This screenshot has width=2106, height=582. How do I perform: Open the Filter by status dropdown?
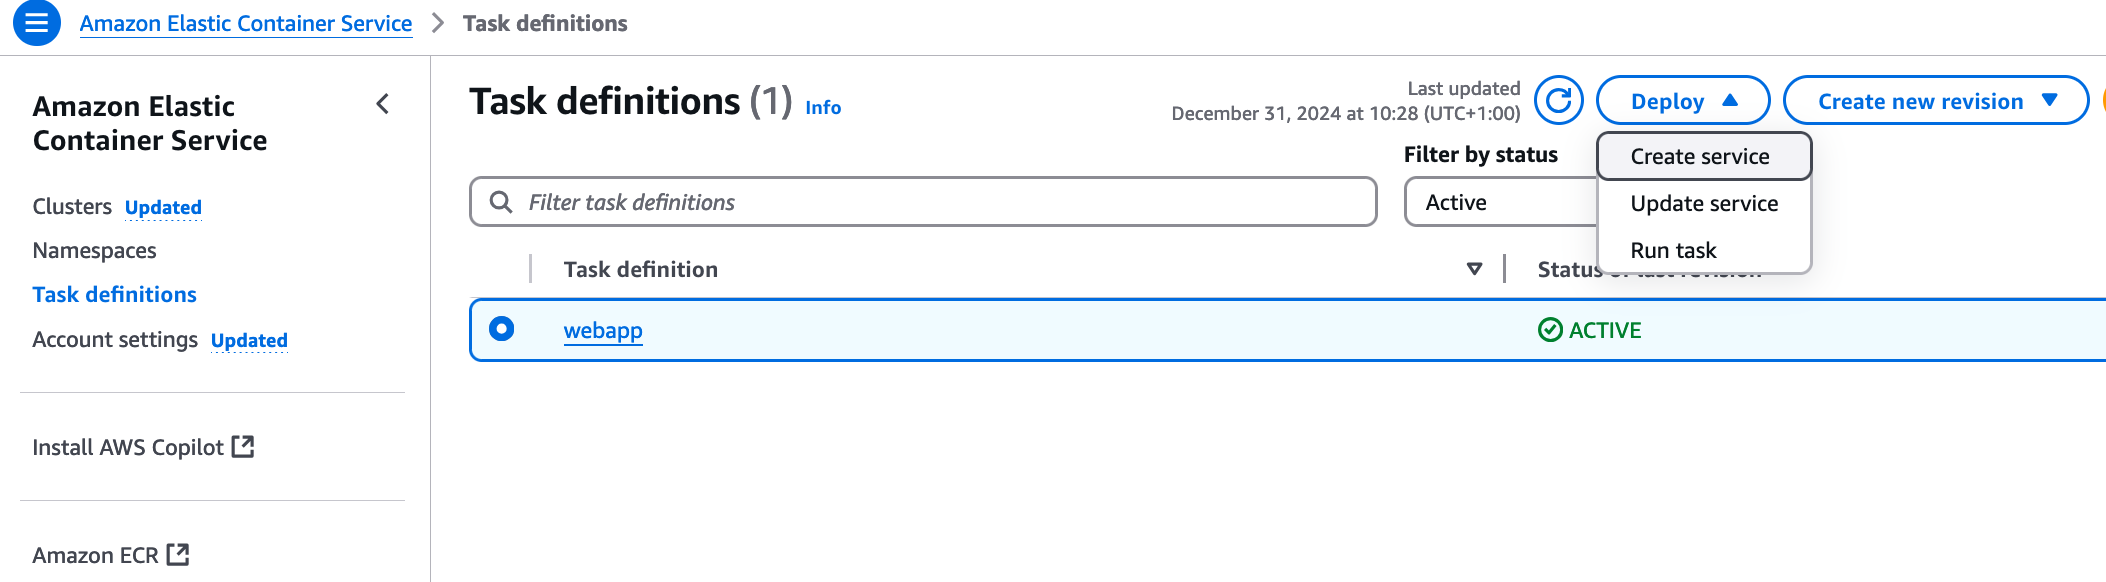pos(1500,202)
